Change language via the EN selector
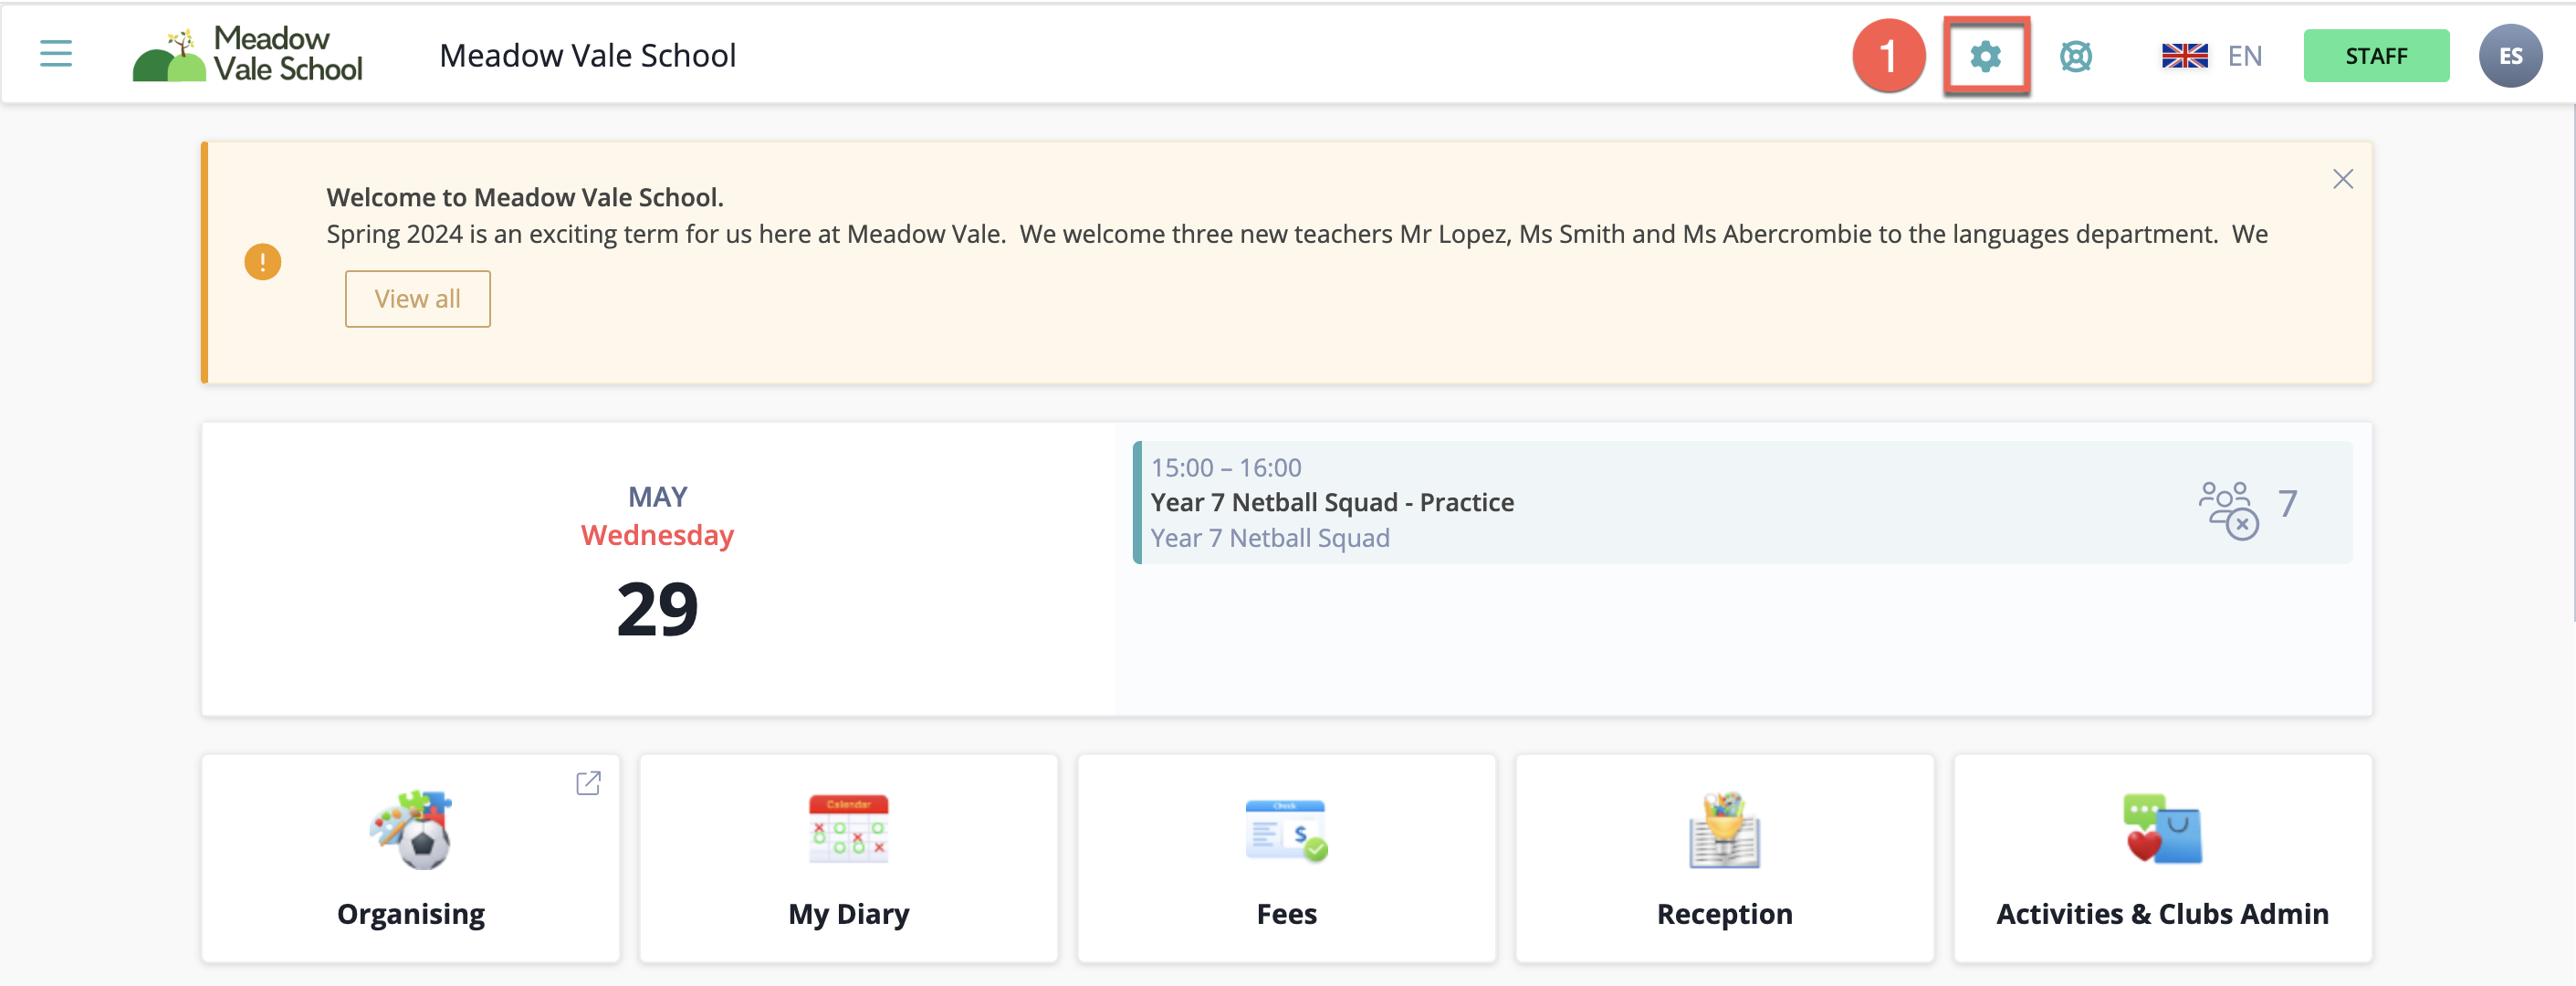 click(x=2245, y=56)
